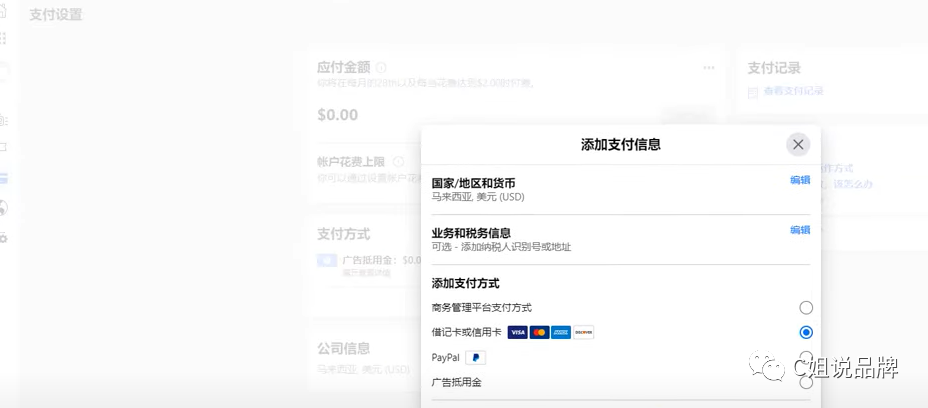Click the Discover card logo
Screen dimensions: 928x408
tap(583, 332)
